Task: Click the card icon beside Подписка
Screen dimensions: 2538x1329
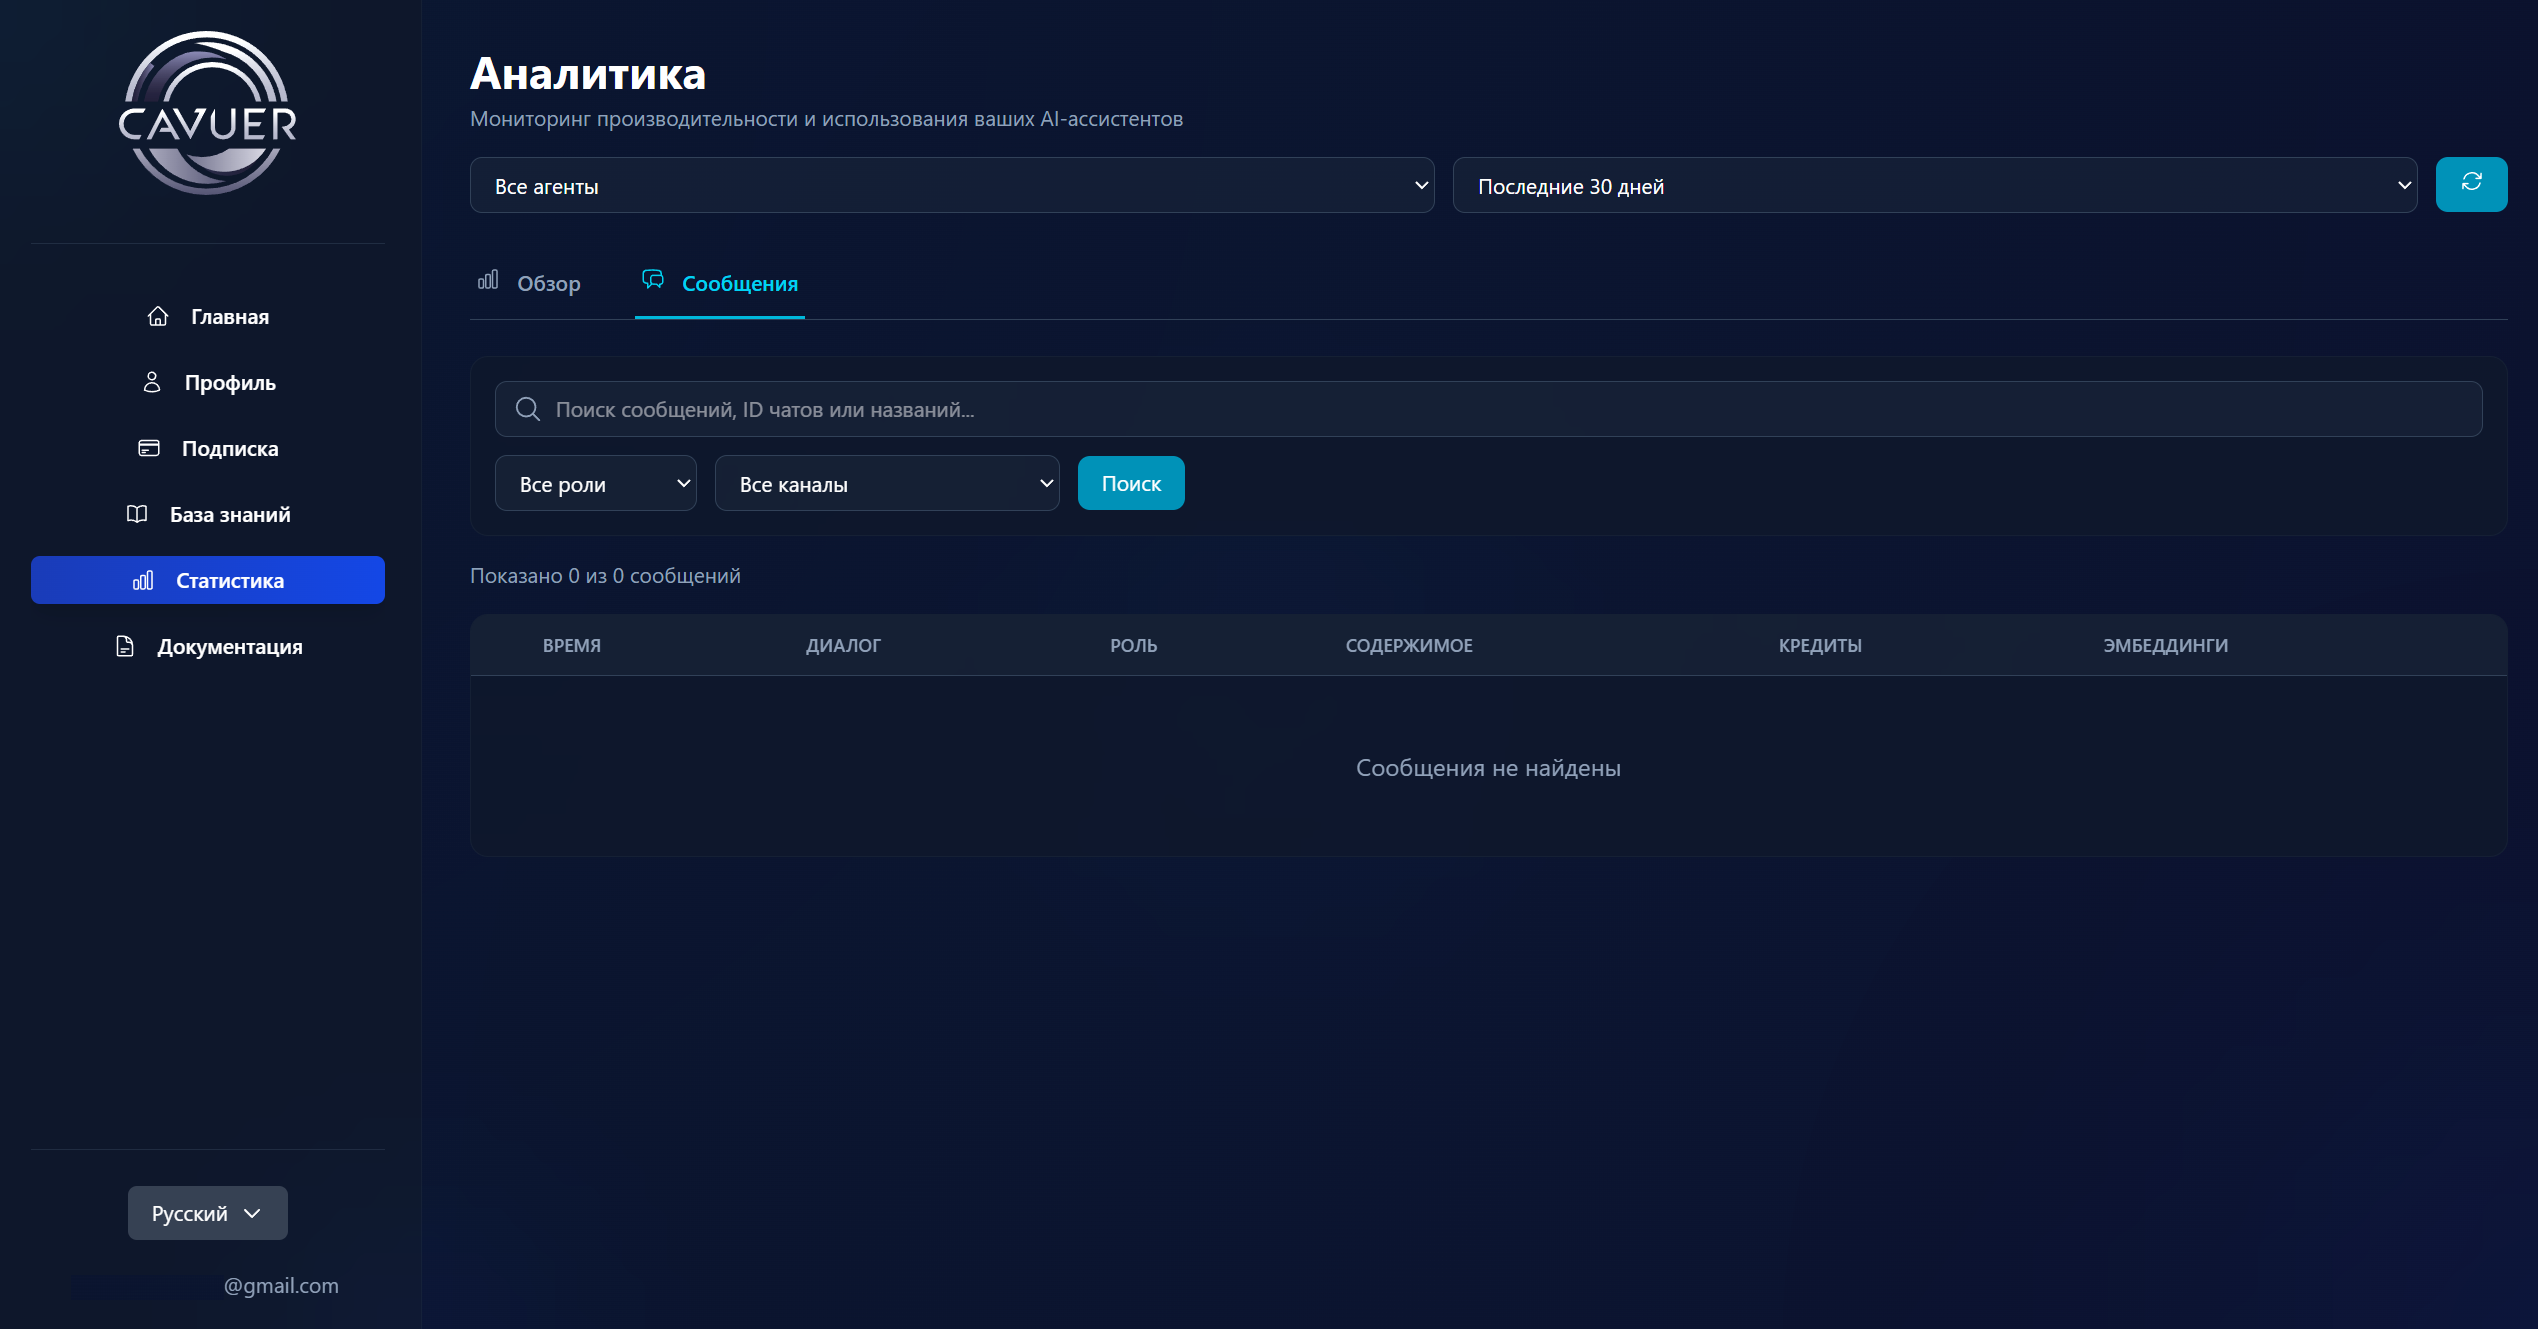Action: coord(149,448)
